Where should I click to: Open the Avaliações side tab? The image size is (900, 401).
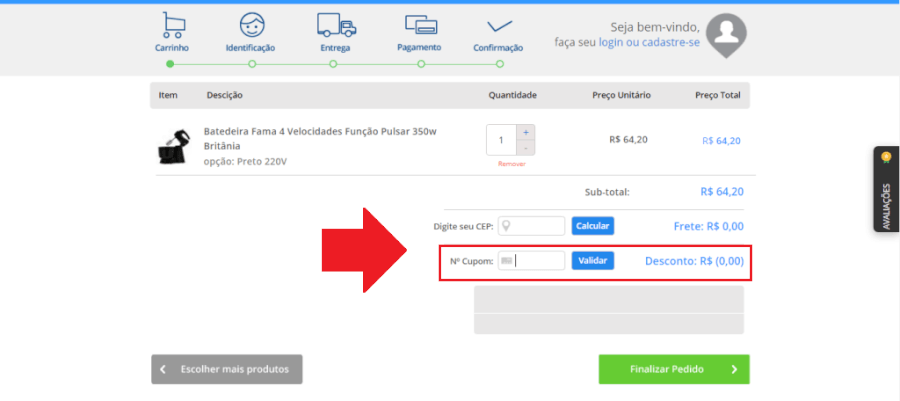[885, 190]
